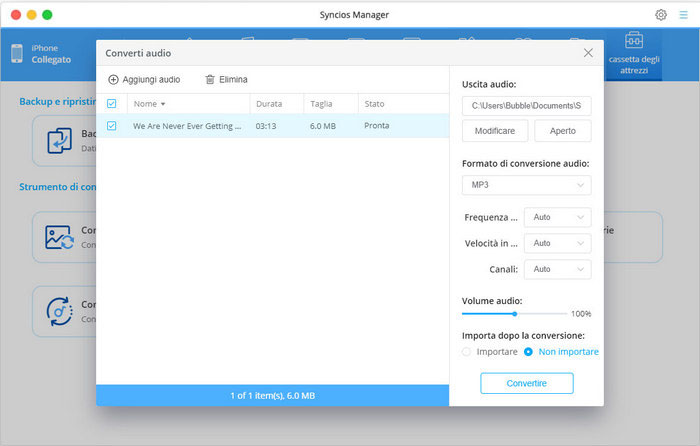Viewport: 700px width, 446px height.
Task: Click the Aggiungi audio label
Action: [x=151, y=79]
